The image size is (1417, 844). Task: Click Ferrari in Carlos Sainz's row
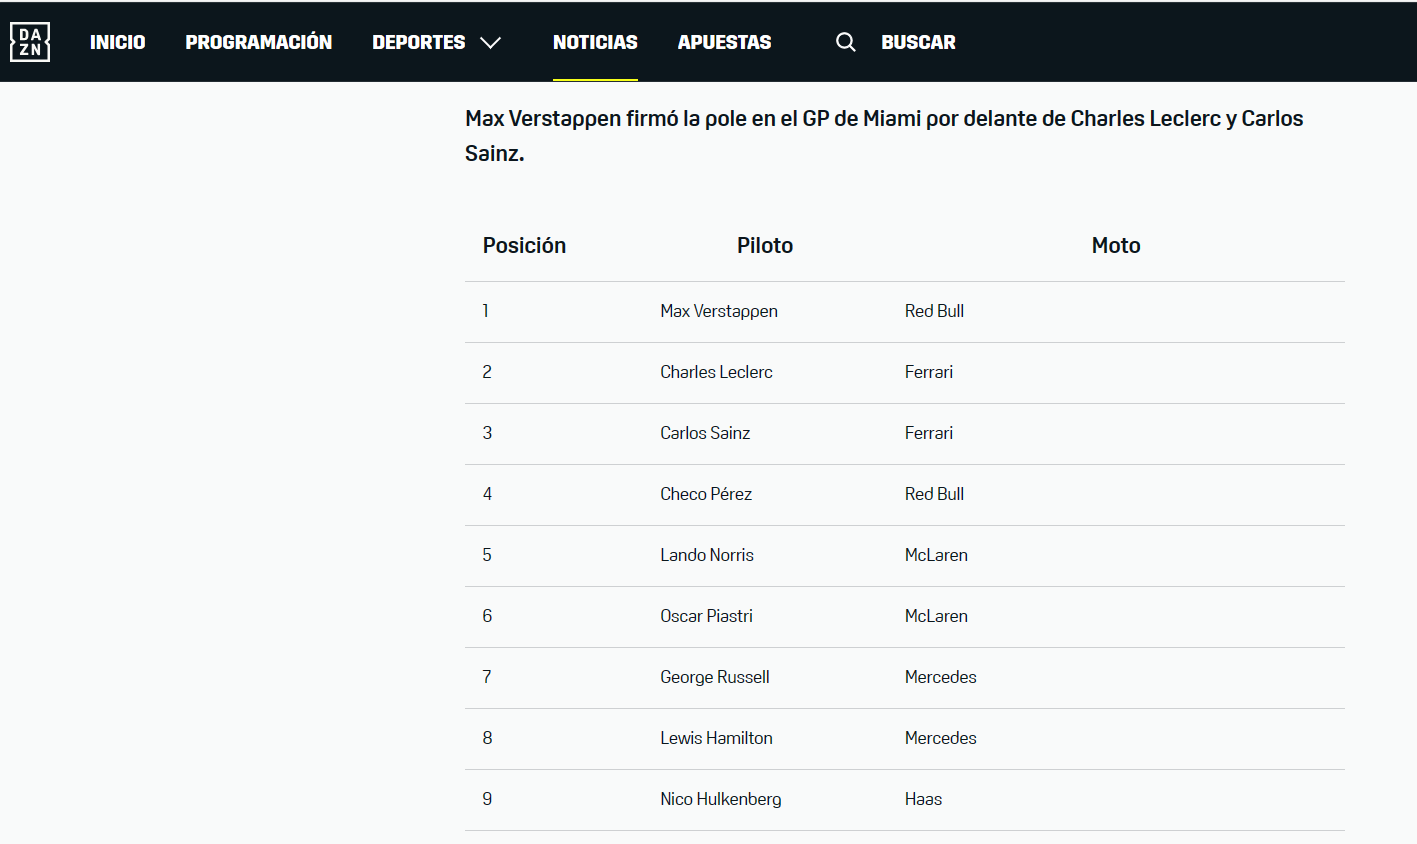tap(929, 433)
